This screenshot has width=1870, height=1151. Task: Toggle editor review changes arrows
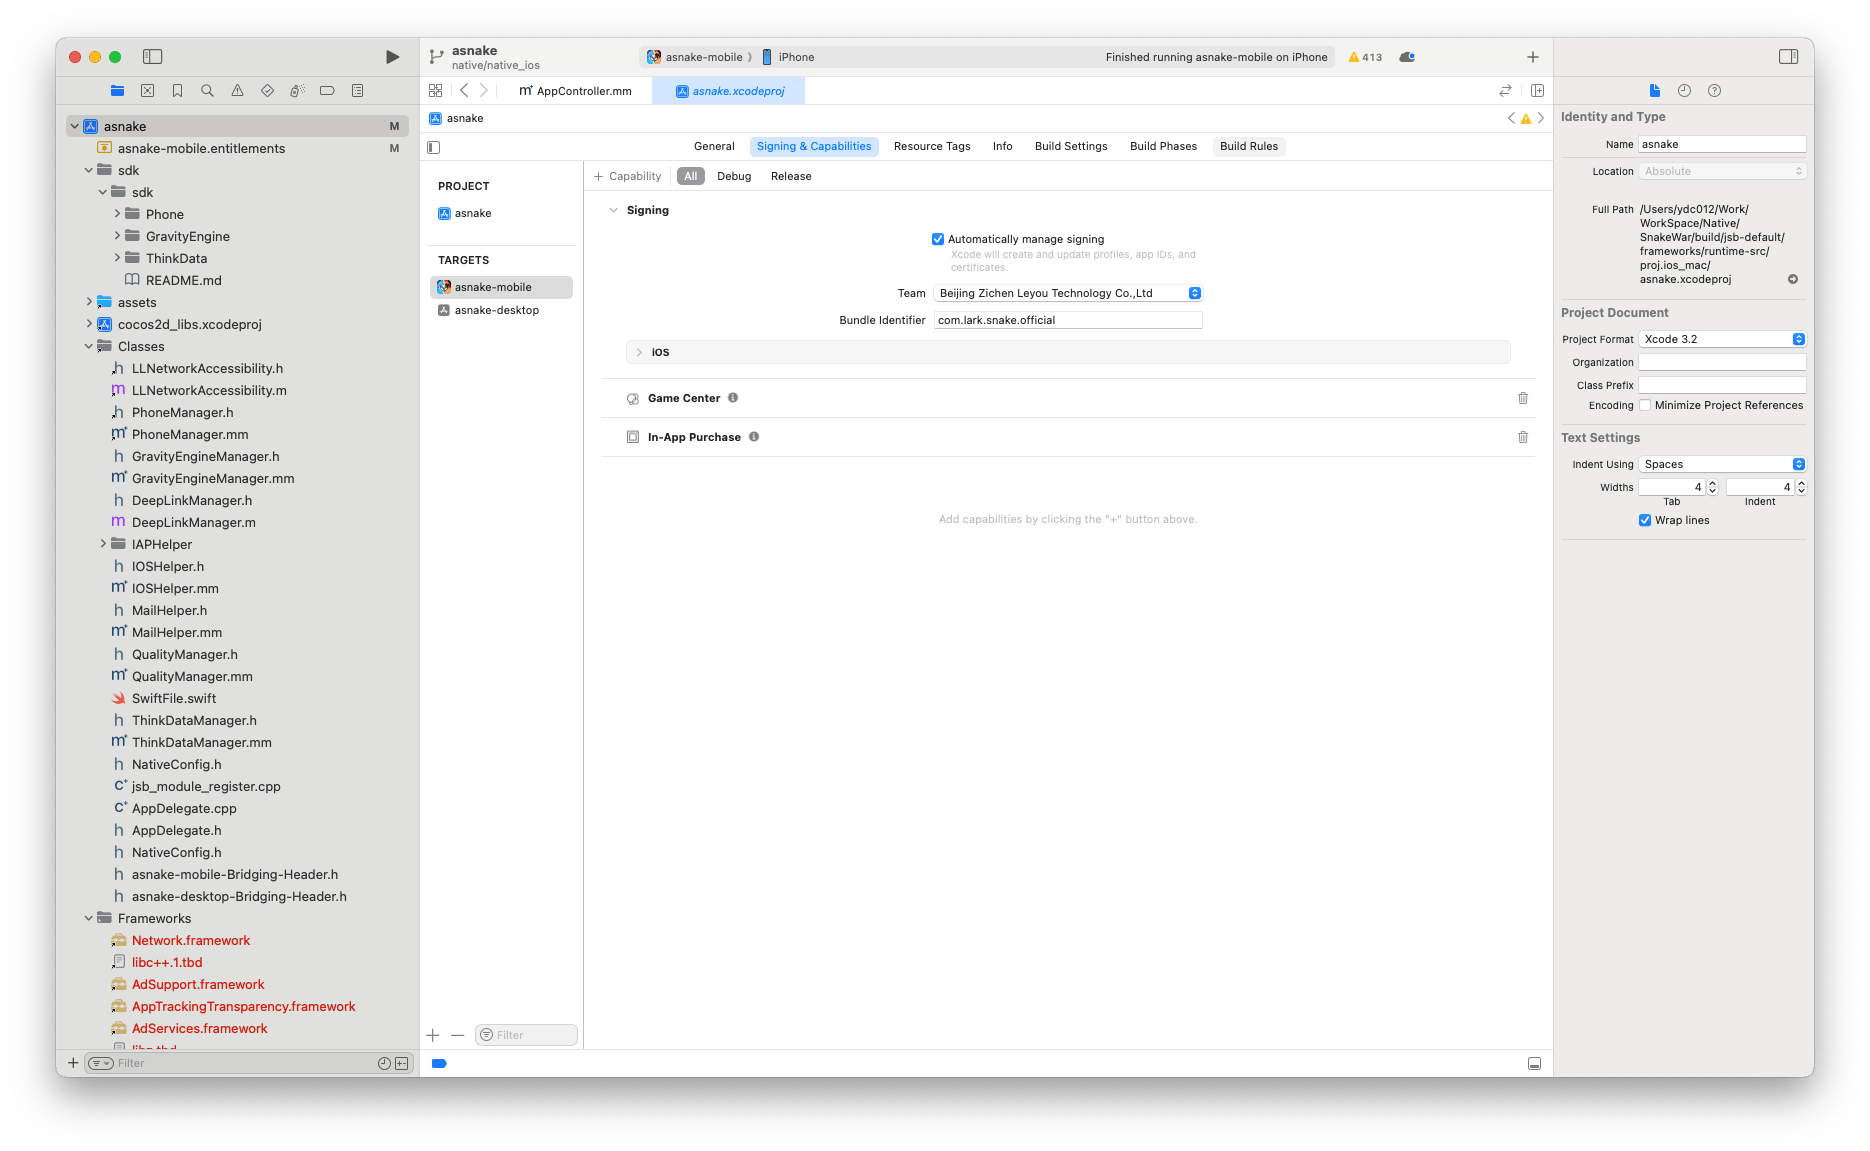click(1505, 91)
